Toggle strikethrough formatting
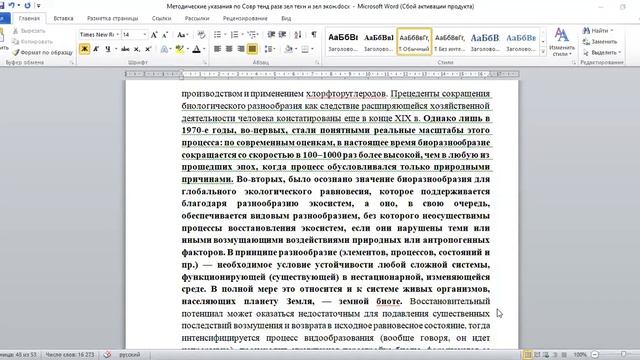The image size is (640, 360). [x=125, y=49]
